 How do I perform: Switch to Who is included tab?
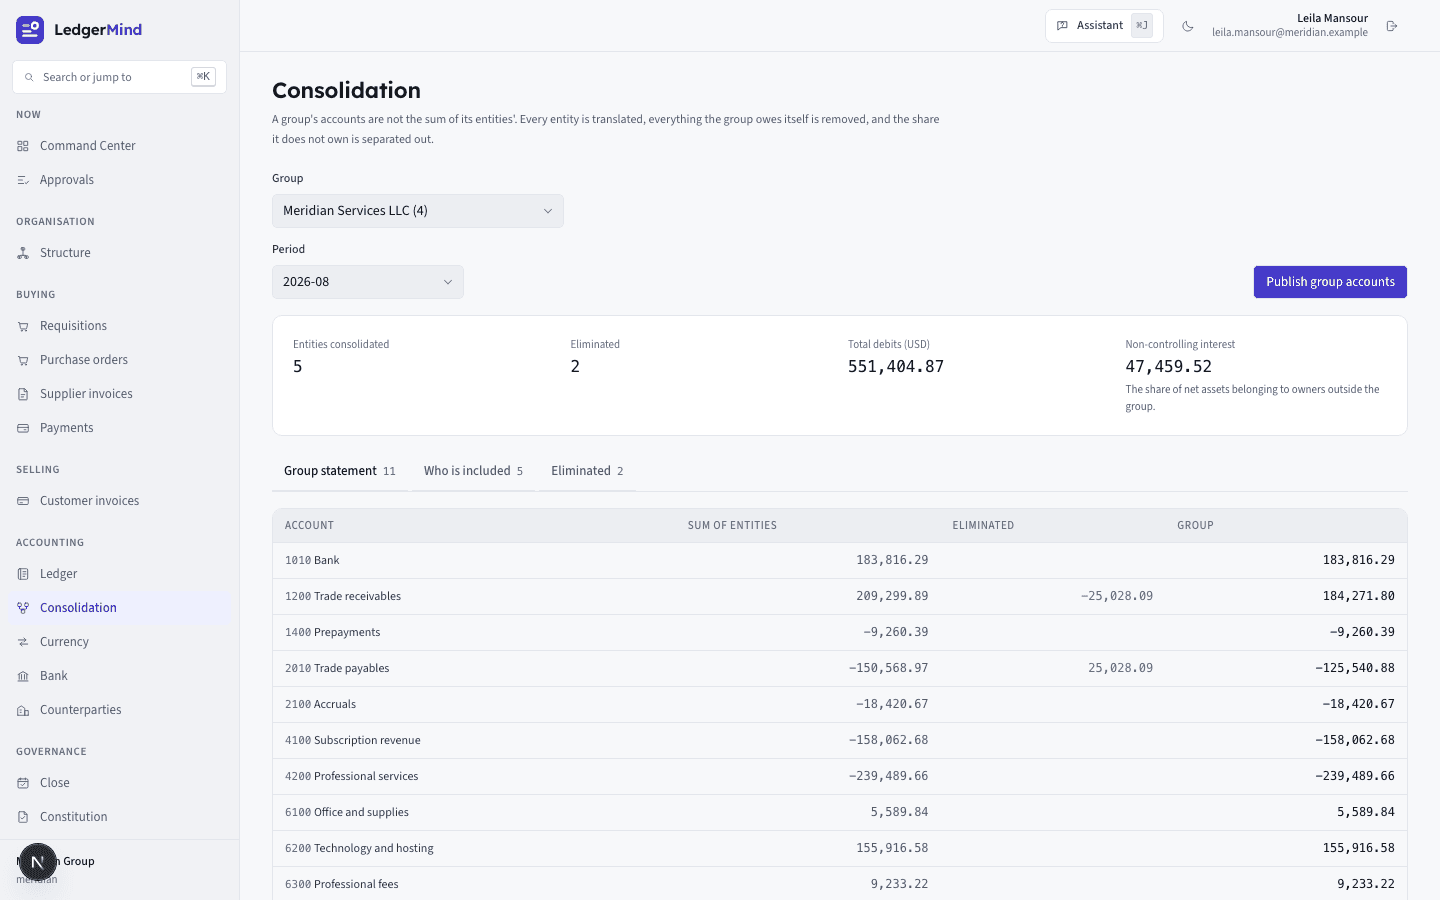click(473, 471)
